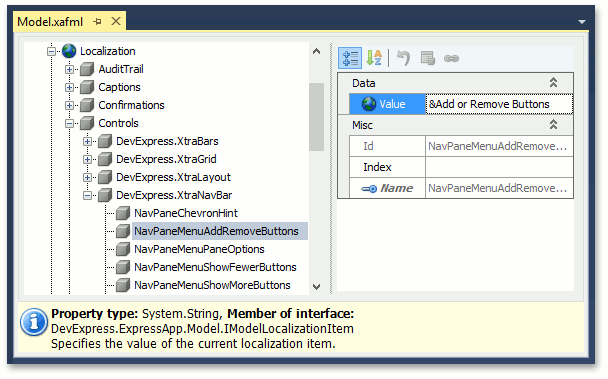This screenshot has width=608, height=379.
Task: Open the document window dropdown arrow
Action: 582,22
